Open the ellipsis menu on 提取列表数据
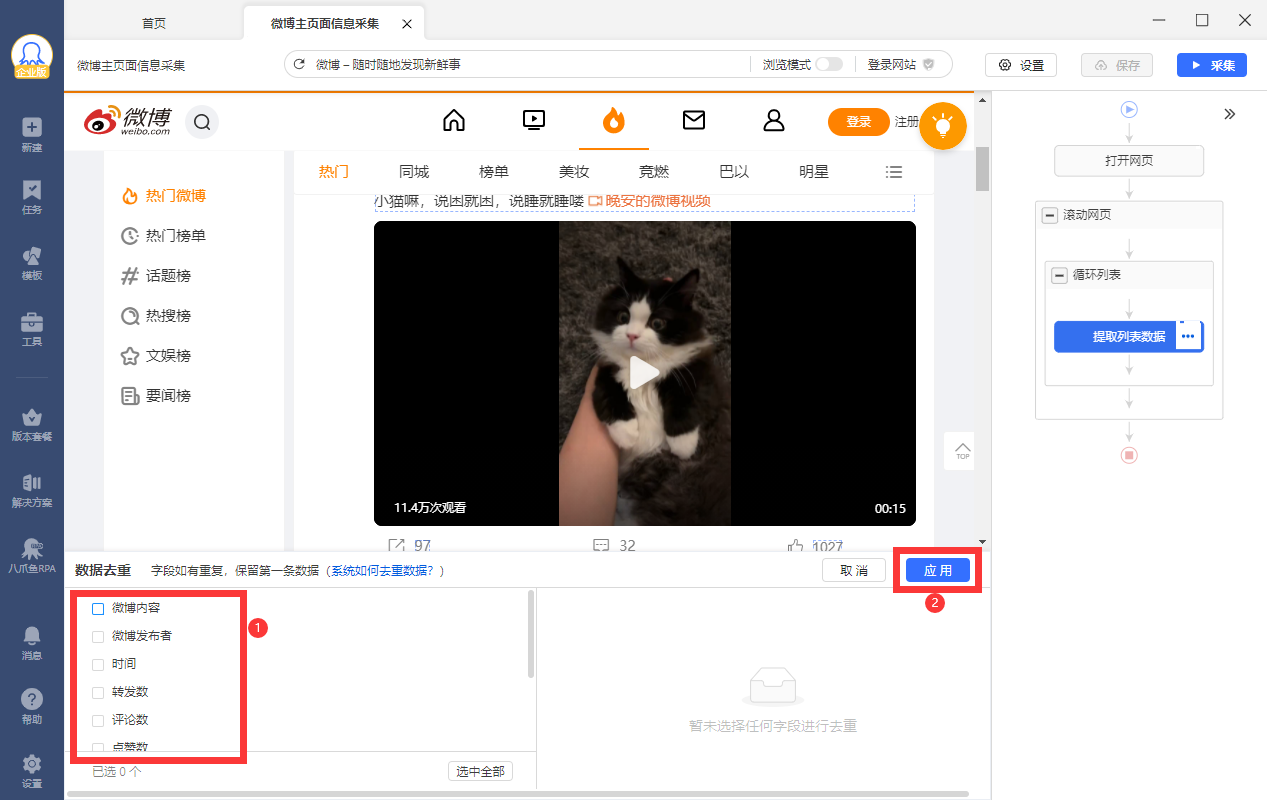 point(1188,336)
